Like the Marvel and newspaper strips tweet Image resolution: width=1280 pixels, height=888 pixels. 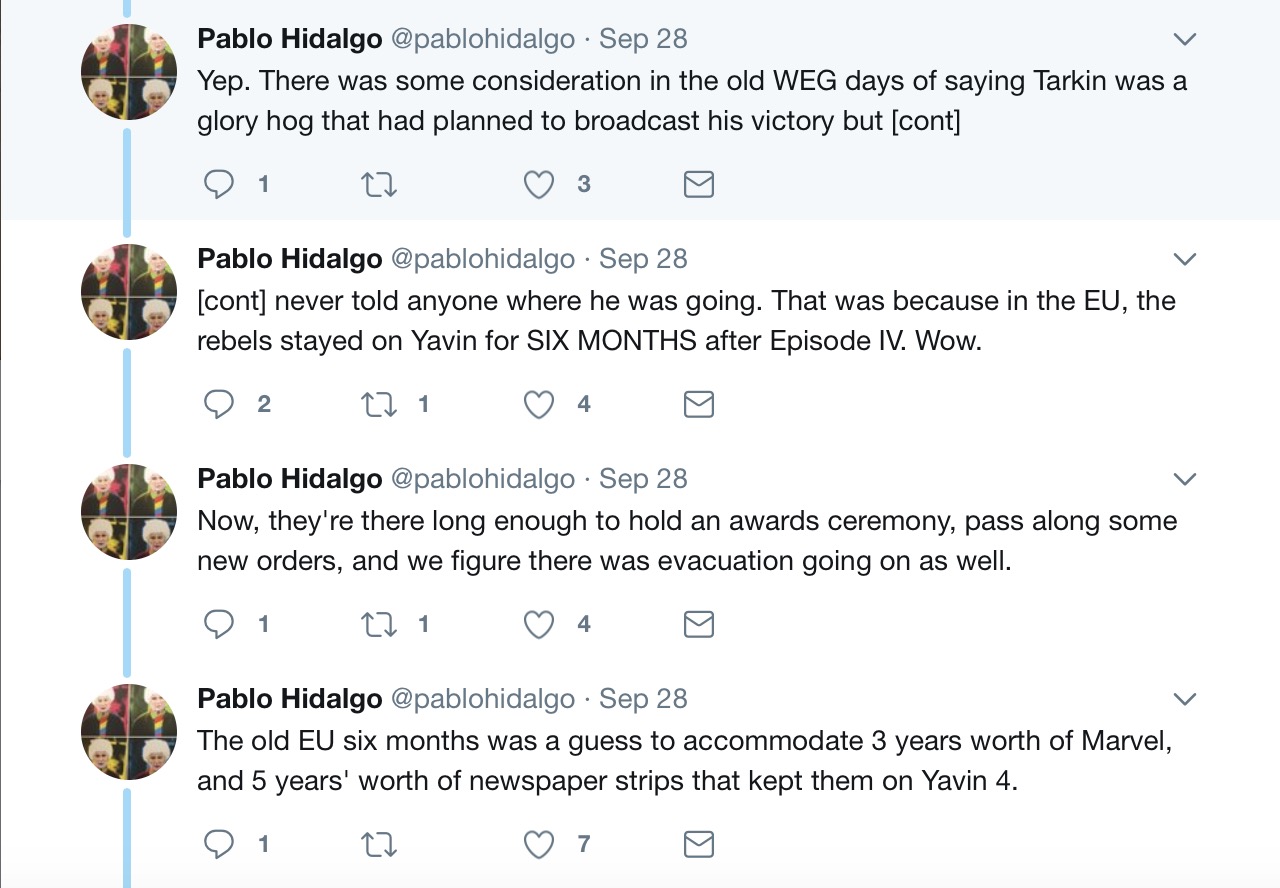point(539,844)
